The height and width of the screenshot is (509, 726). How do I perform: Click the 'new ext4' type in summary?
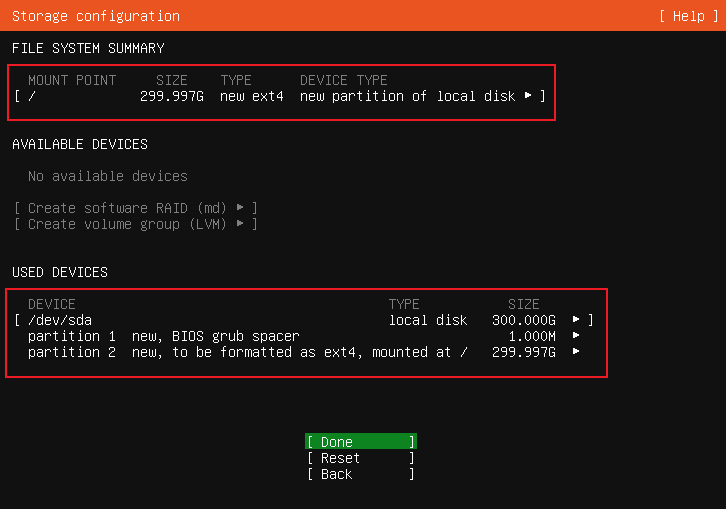(x=252, y=96)
